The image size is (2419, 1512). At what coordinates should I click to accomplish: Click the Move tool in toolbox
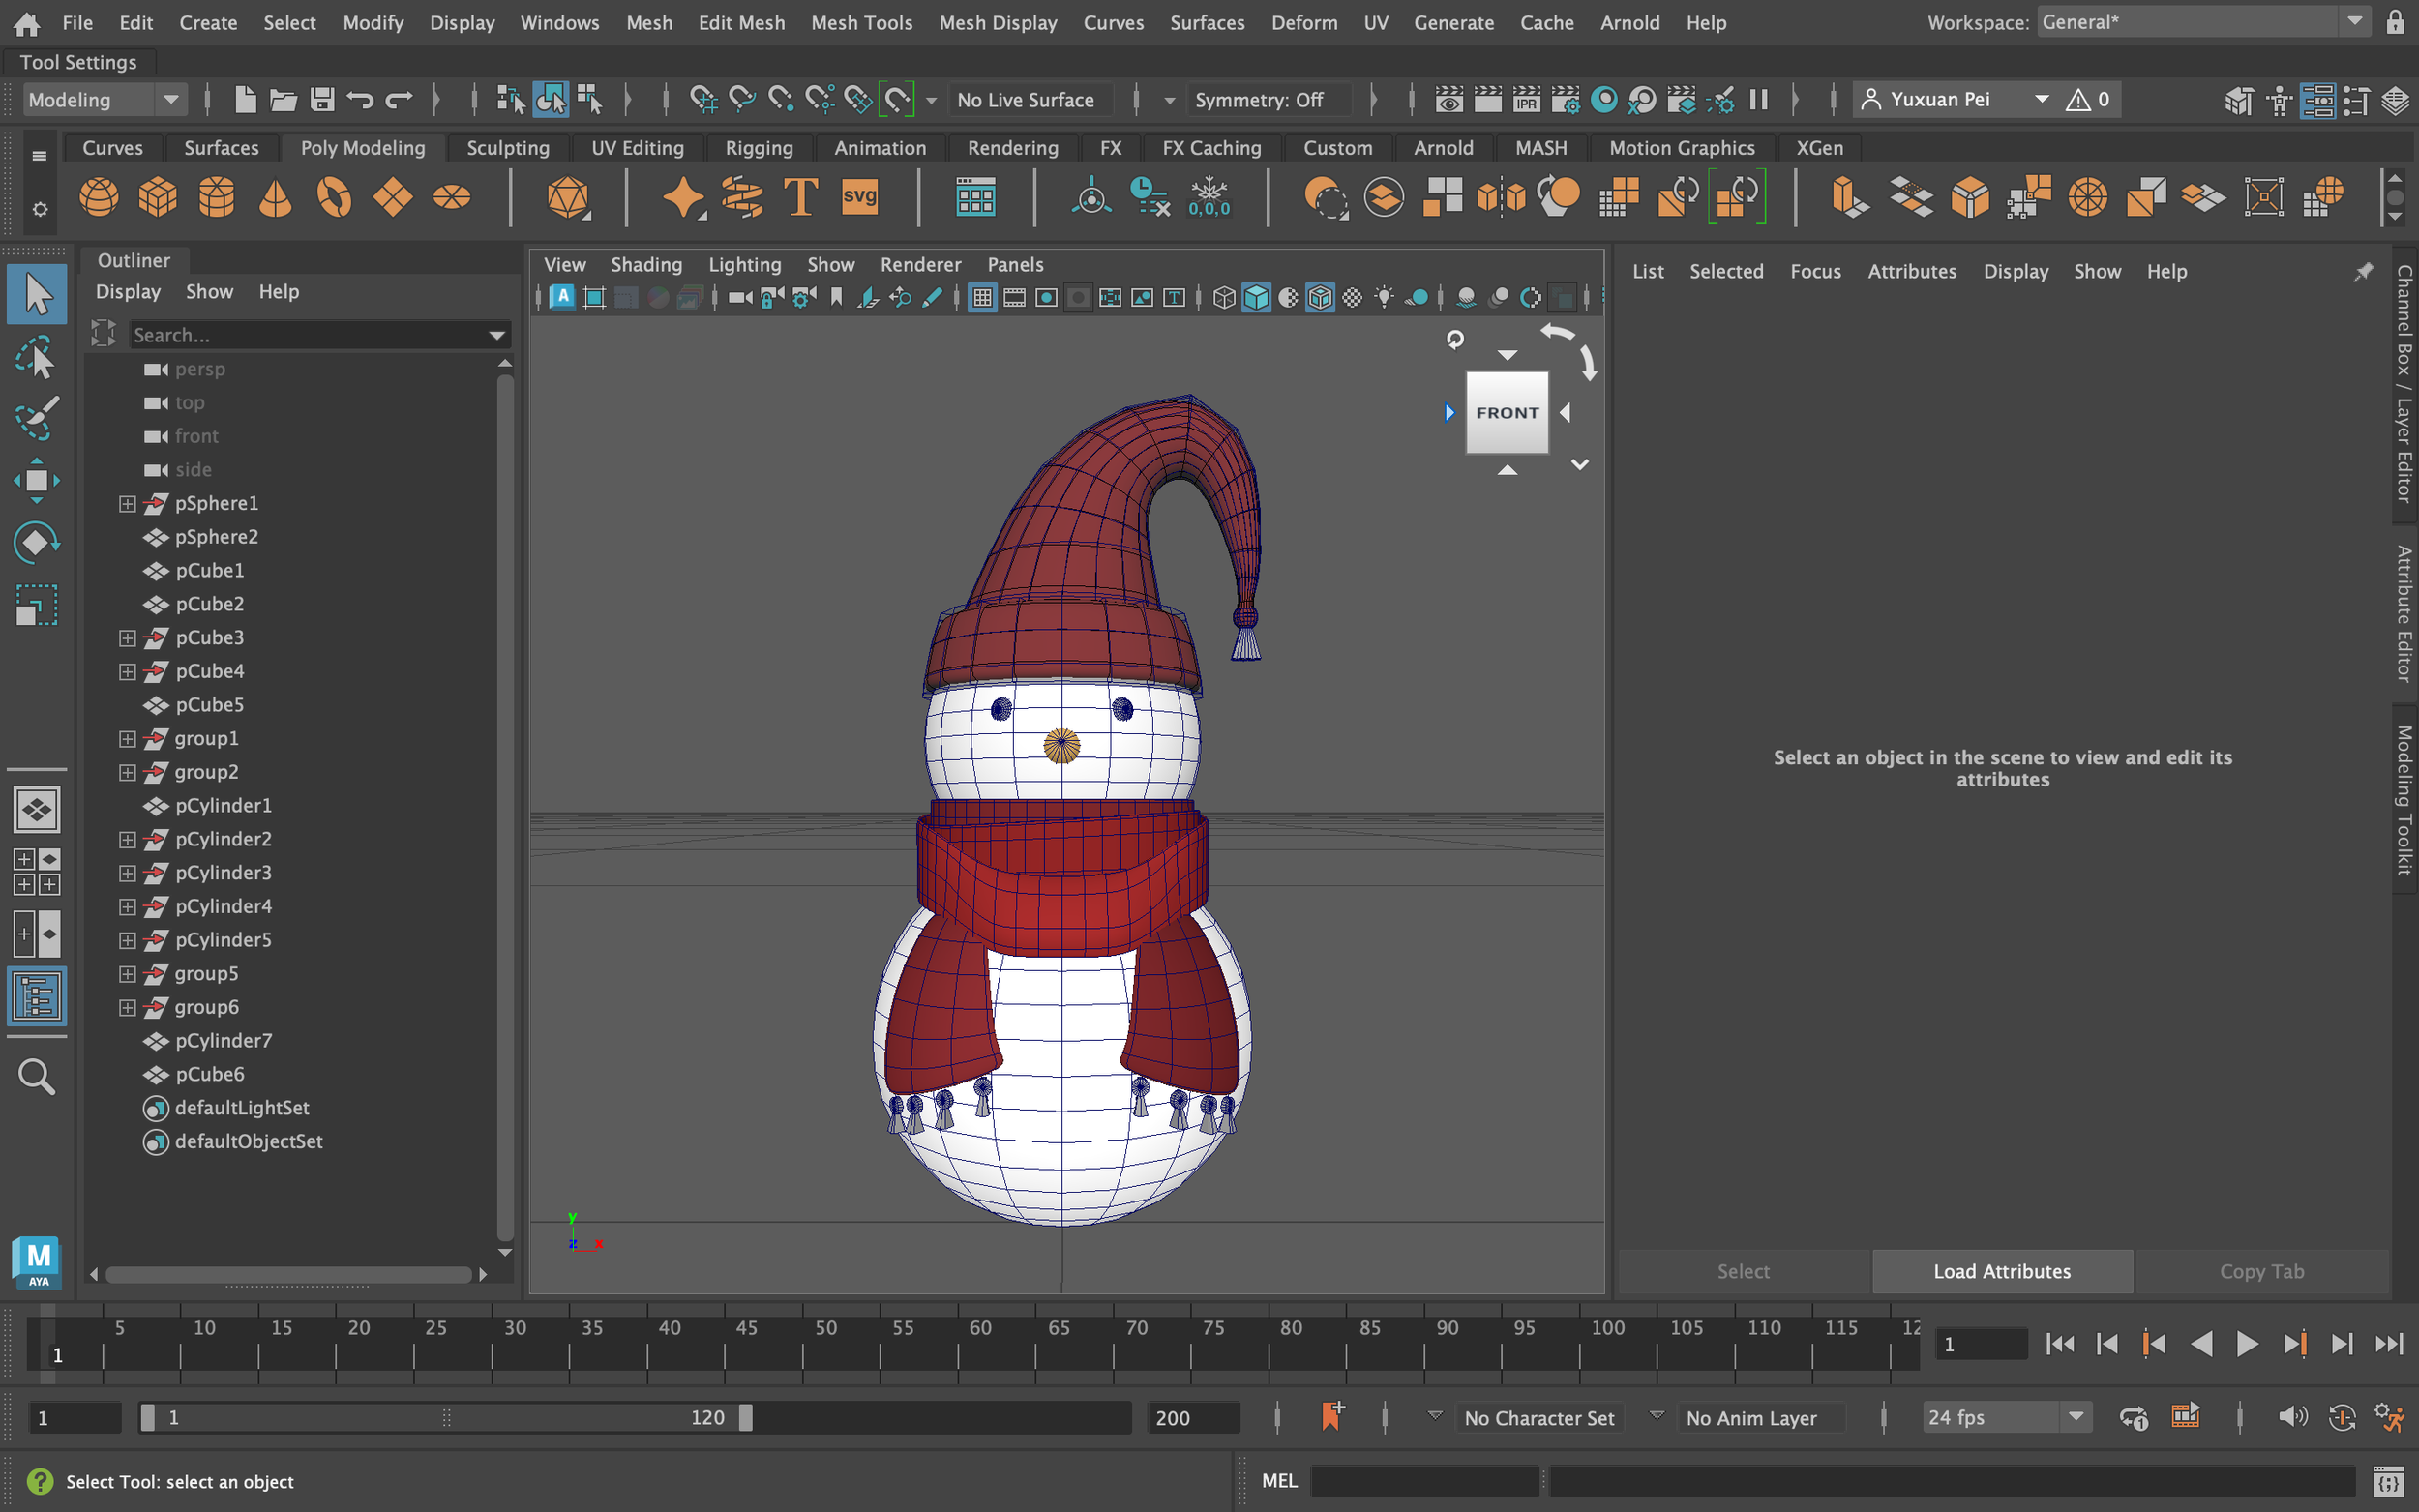pos(36,481)
